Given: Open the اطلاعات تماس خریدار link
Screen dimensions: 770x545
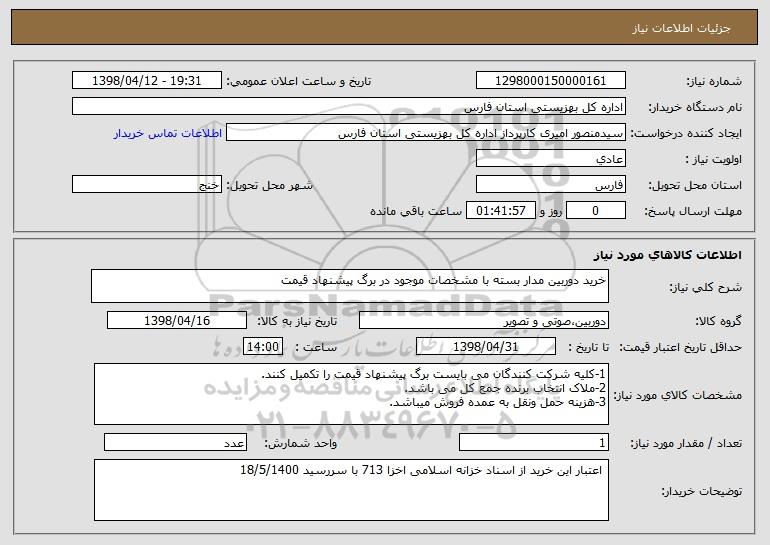Looking at the screenshot, I should [x=168, y=134].
